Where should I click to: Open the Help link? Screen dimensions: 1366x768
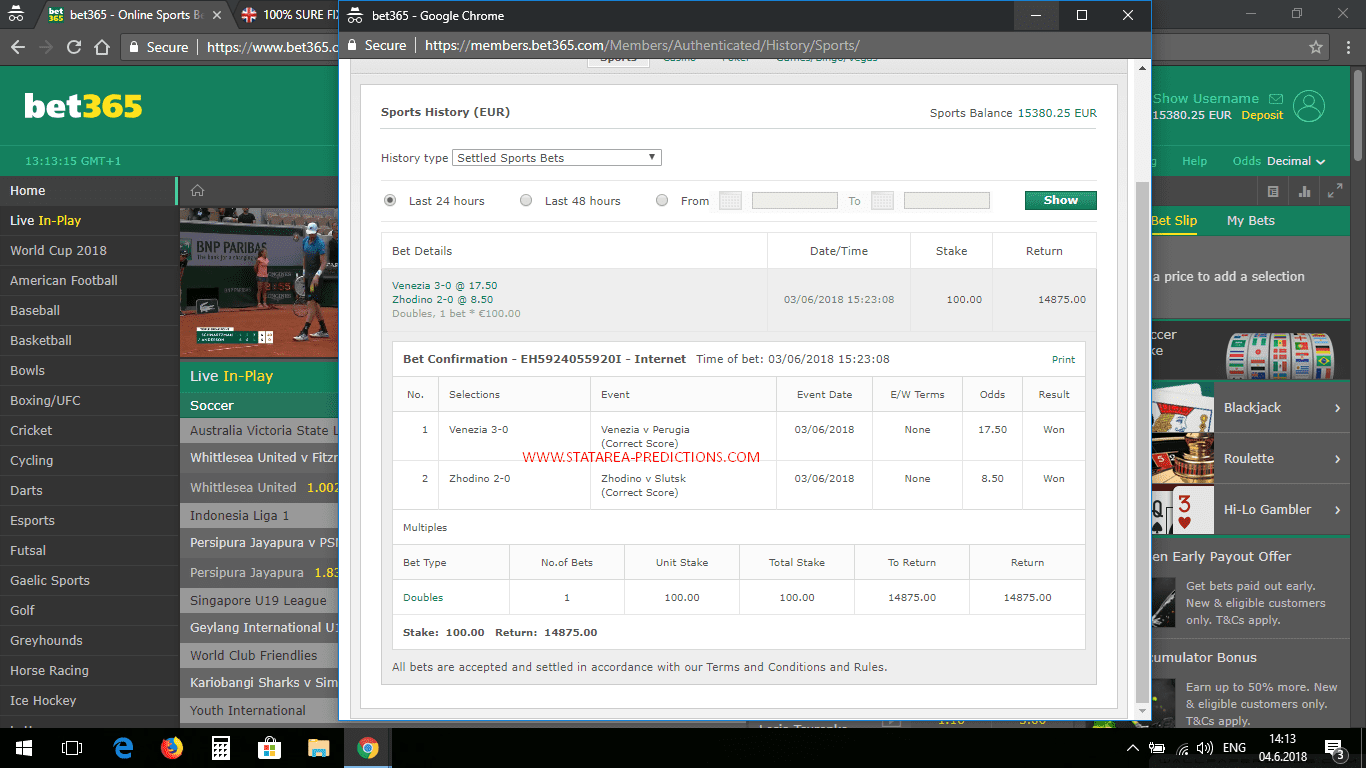(x=1194, y=161)
